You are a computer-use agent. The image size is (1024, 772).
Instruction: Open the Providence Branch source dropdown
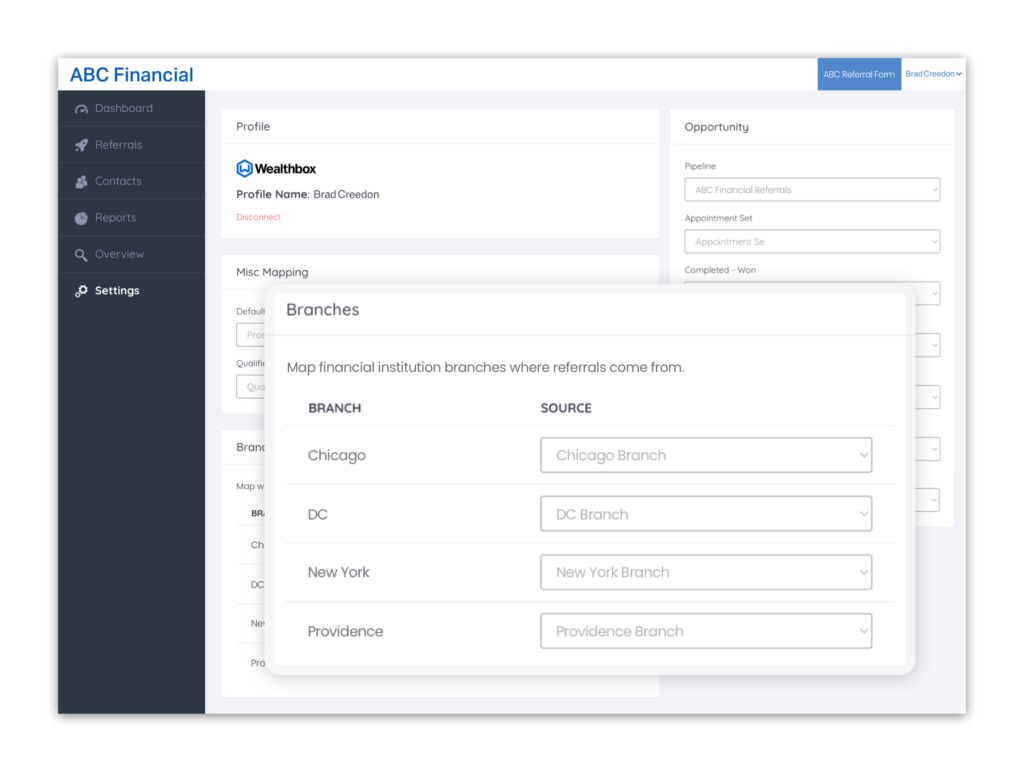click(705, 631)
